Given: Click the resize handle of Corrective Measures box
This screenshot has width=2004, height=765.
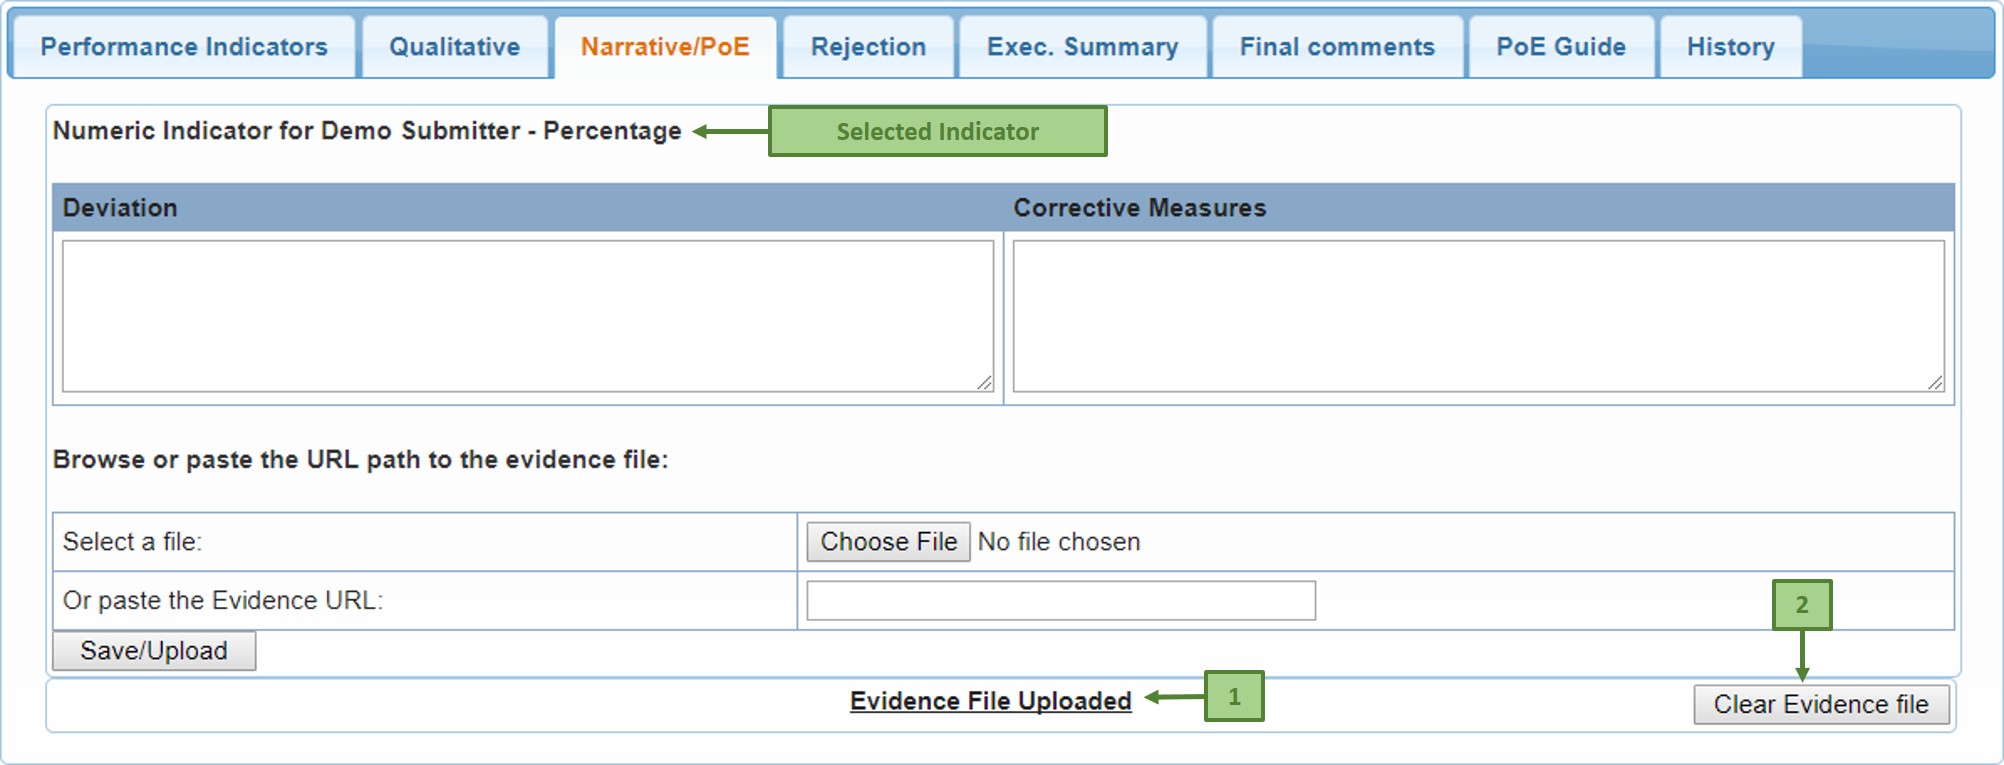Looking at the screenshot, I should 1936,383.
